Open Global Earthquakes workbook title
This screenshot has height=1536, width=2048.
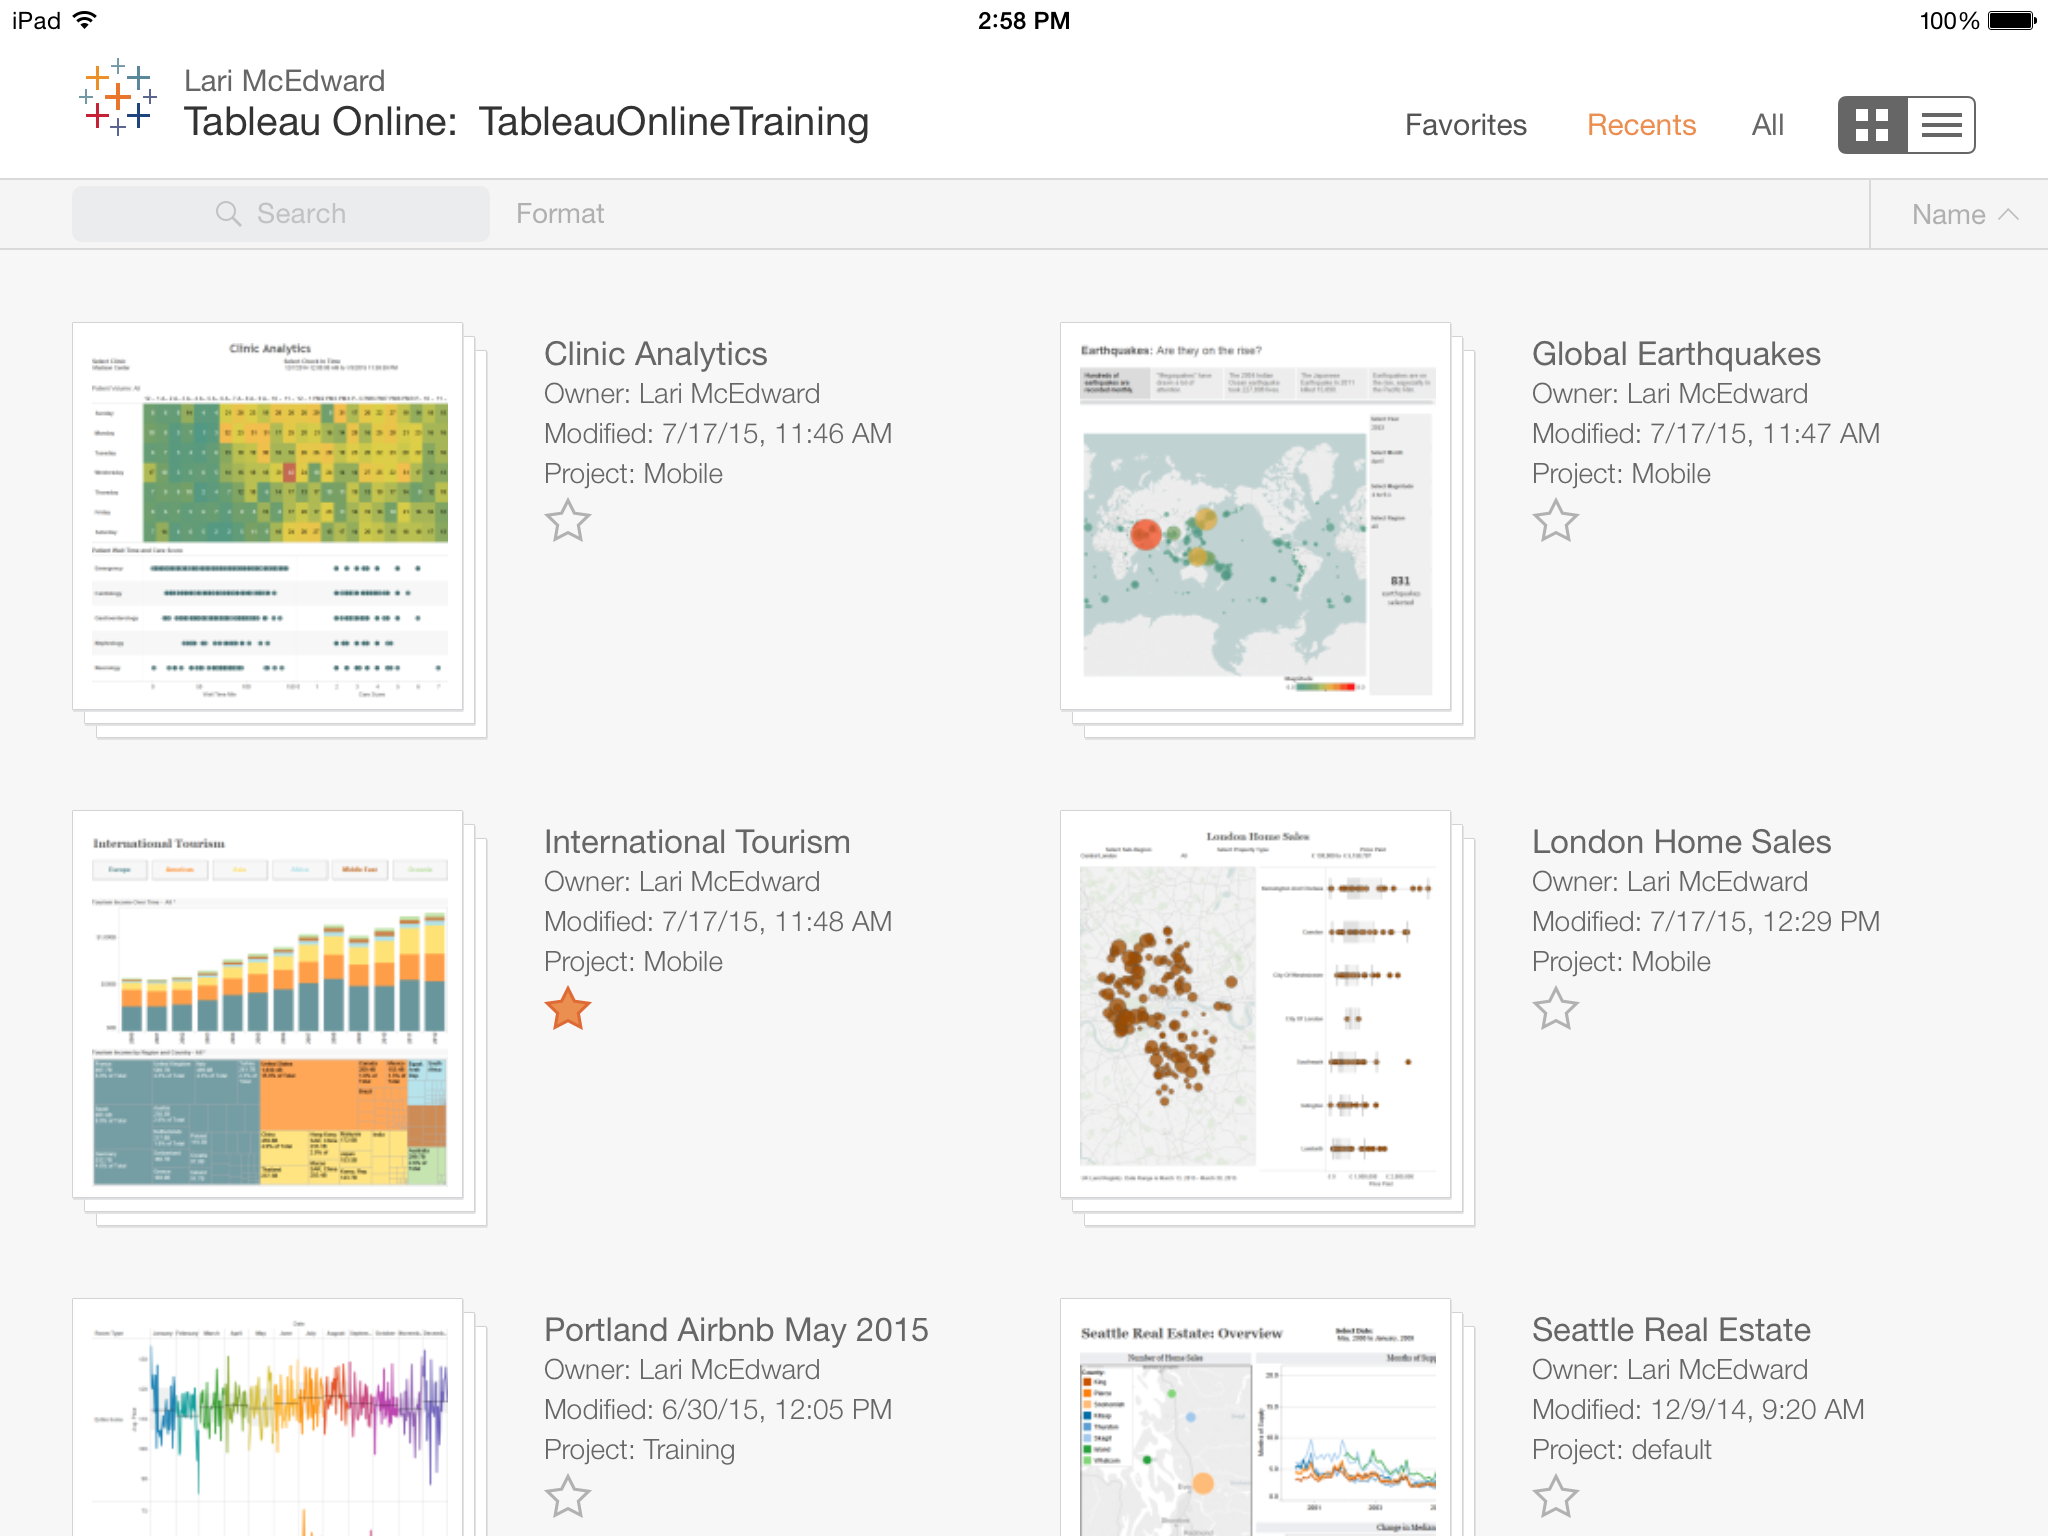(x=1676, y=354)
